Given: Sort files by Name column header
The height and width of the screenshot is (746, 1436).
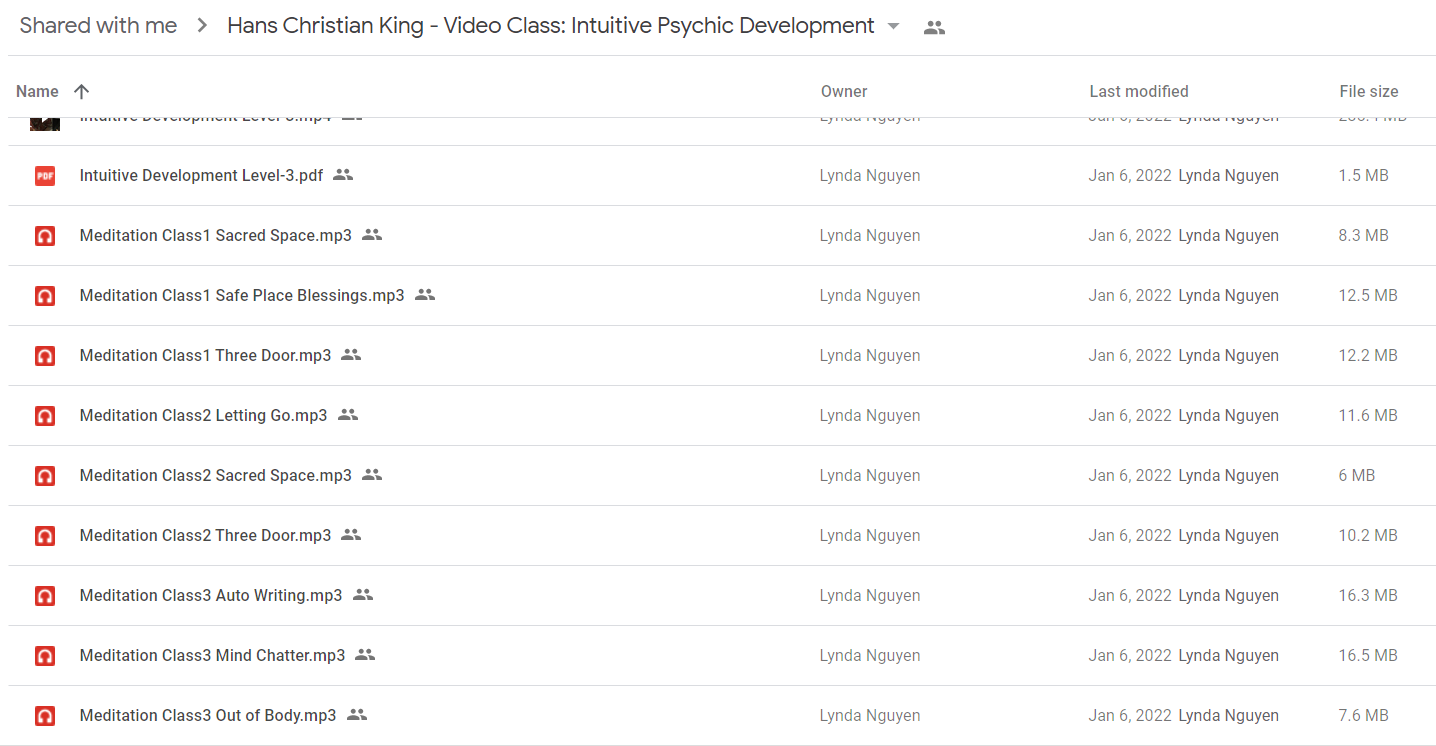Looking at the screenshot, I should click(37, 91).
